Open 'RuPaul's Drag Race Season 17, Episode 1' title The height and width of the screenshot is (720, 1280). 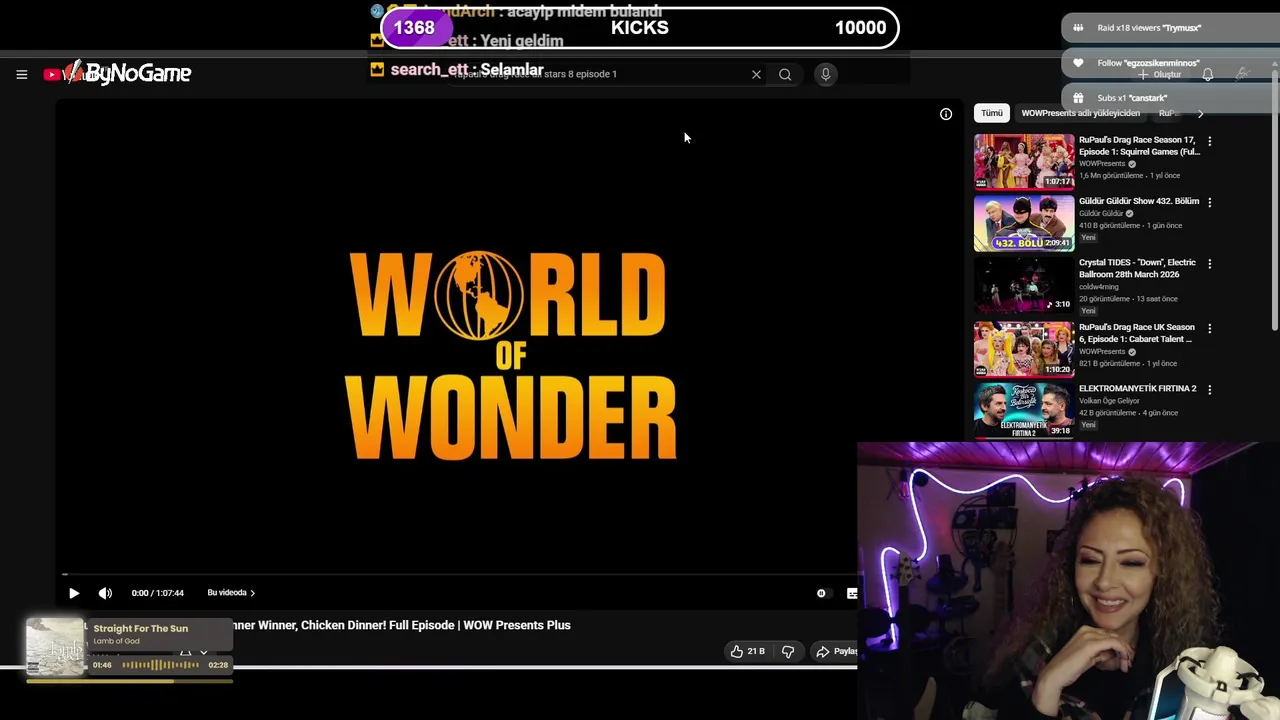pyautogui.click(x=1139, y=146)
